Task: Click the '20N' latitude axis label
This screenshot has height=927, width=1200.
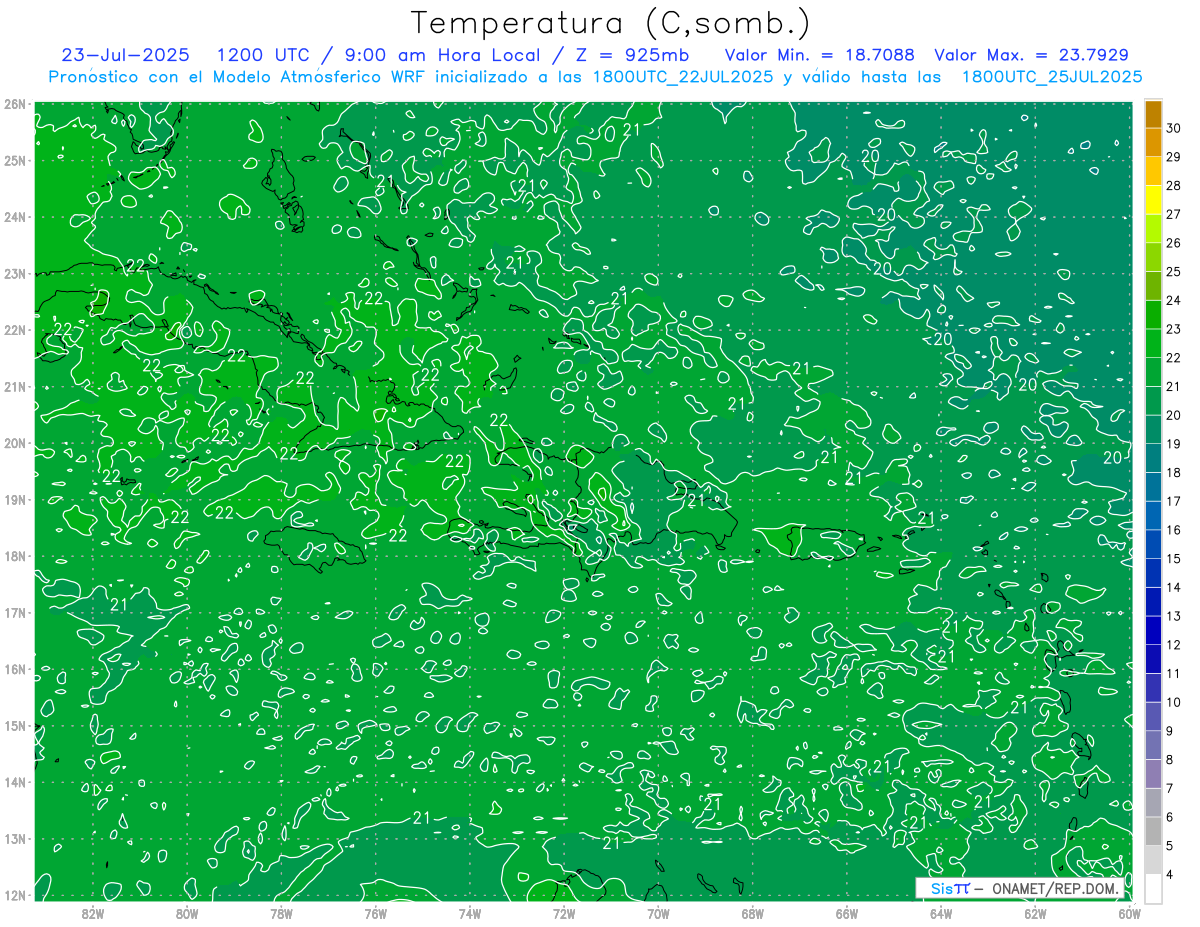Action: tap(15, 443)
